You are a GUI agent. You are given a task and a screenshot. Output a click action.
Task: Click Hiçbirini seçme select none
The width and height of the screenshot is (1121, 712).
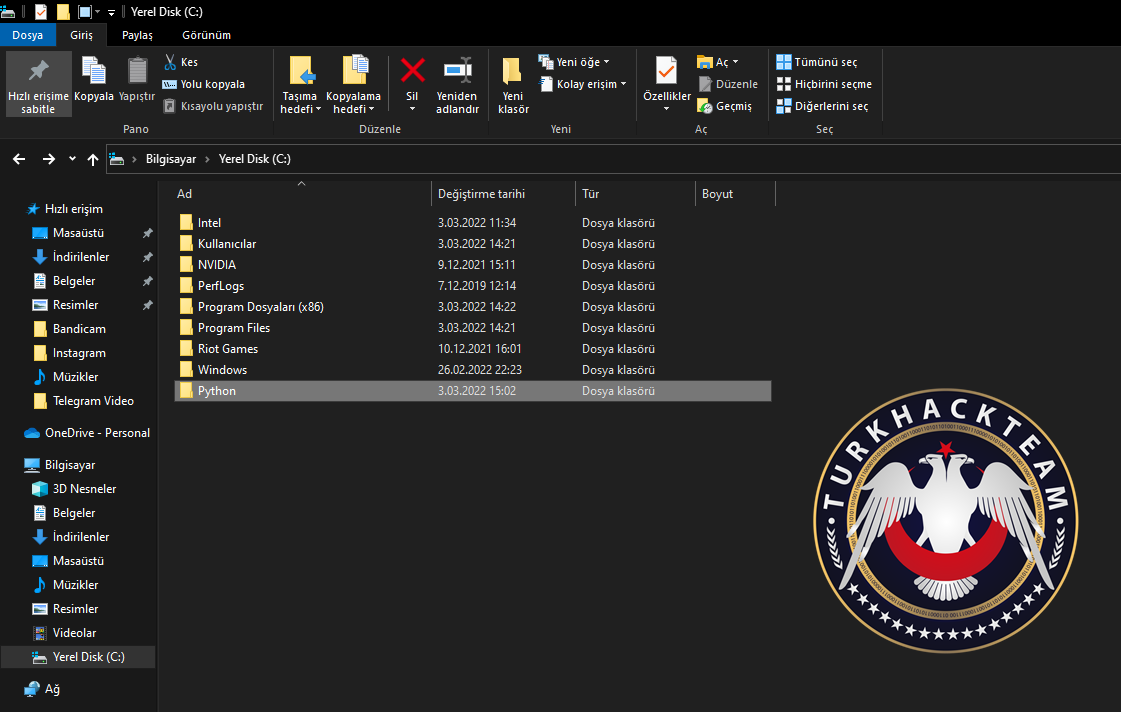pos(824,84)
